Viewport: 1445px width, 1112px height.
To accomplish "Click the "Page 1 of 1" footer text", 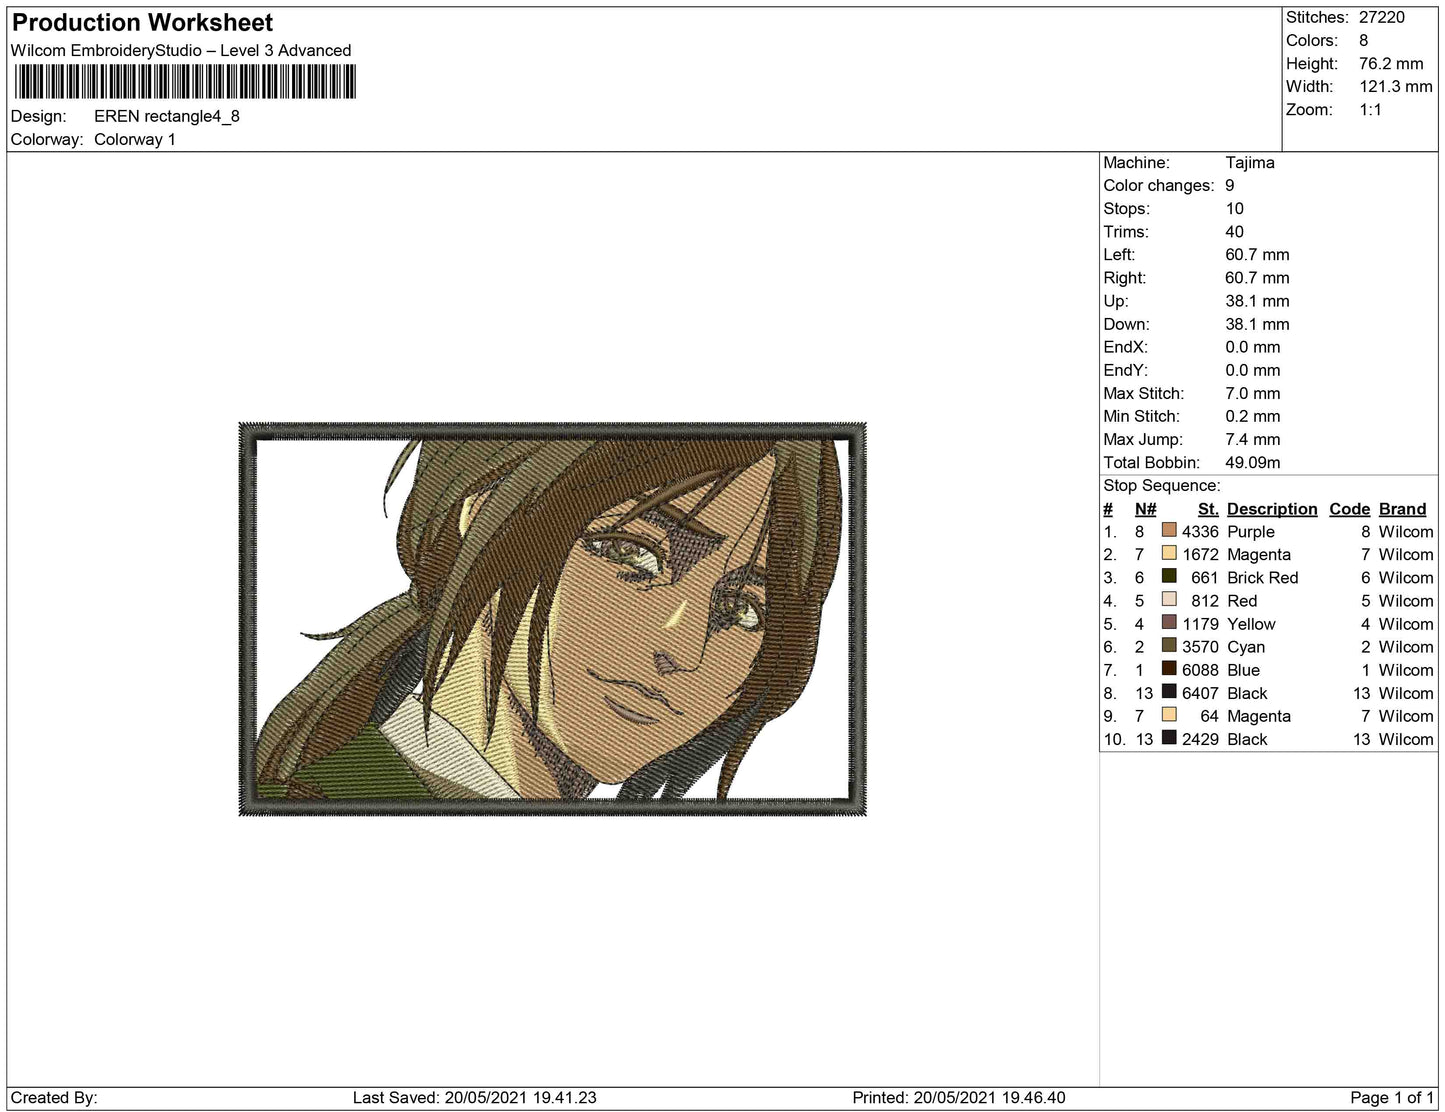I will pyautogui.click(x=1392, y=1097).
